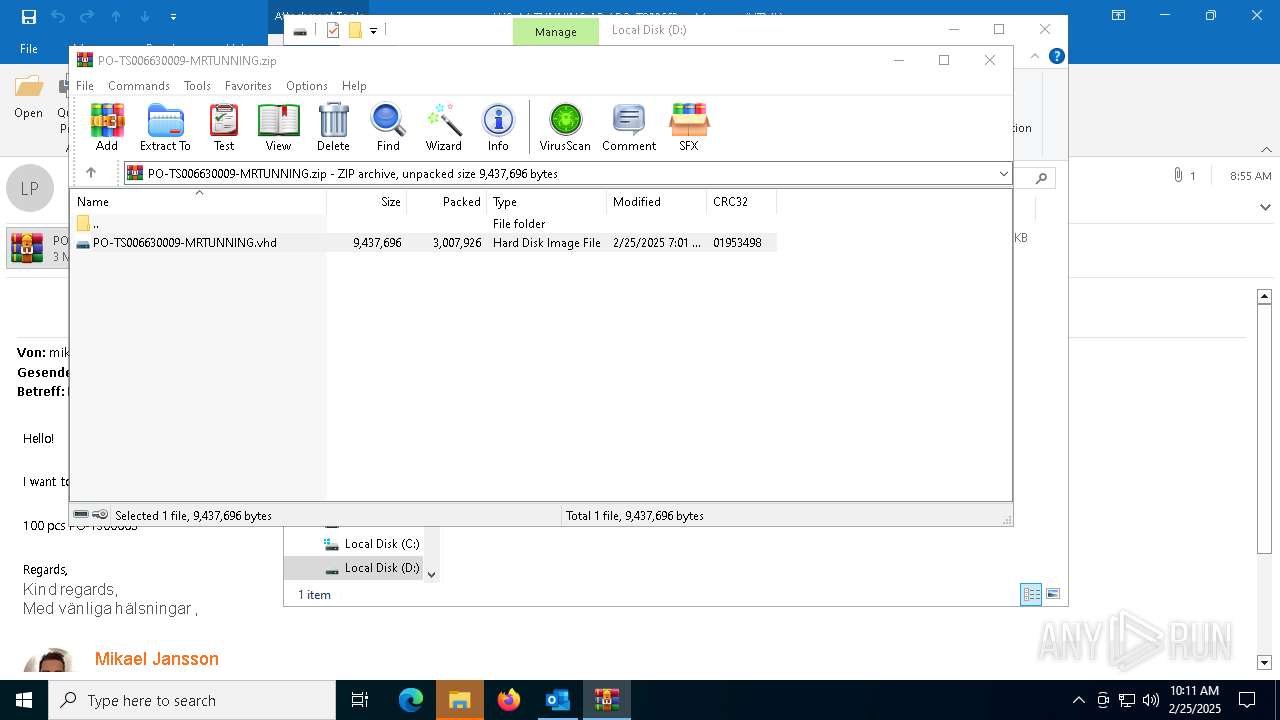Switch Explorer to details view icon
This screenshot has height=720, width=1280.
pos(1031,594)
